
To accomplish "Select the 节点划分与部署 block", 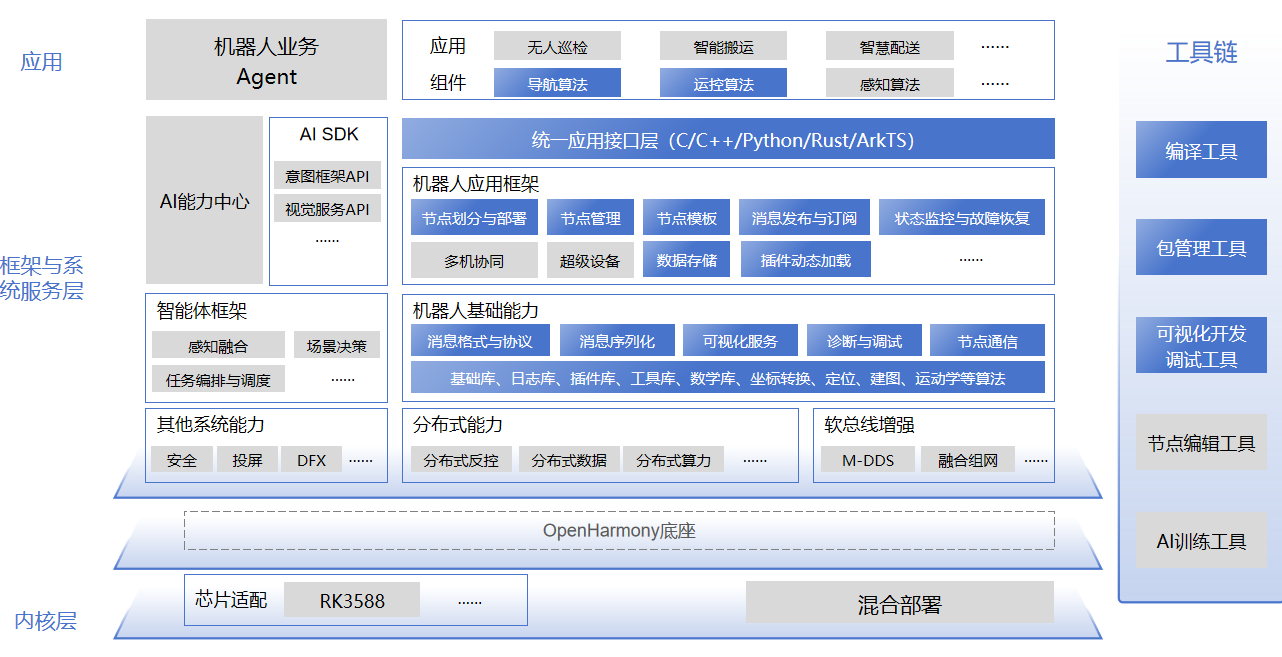I will point(474,217).
